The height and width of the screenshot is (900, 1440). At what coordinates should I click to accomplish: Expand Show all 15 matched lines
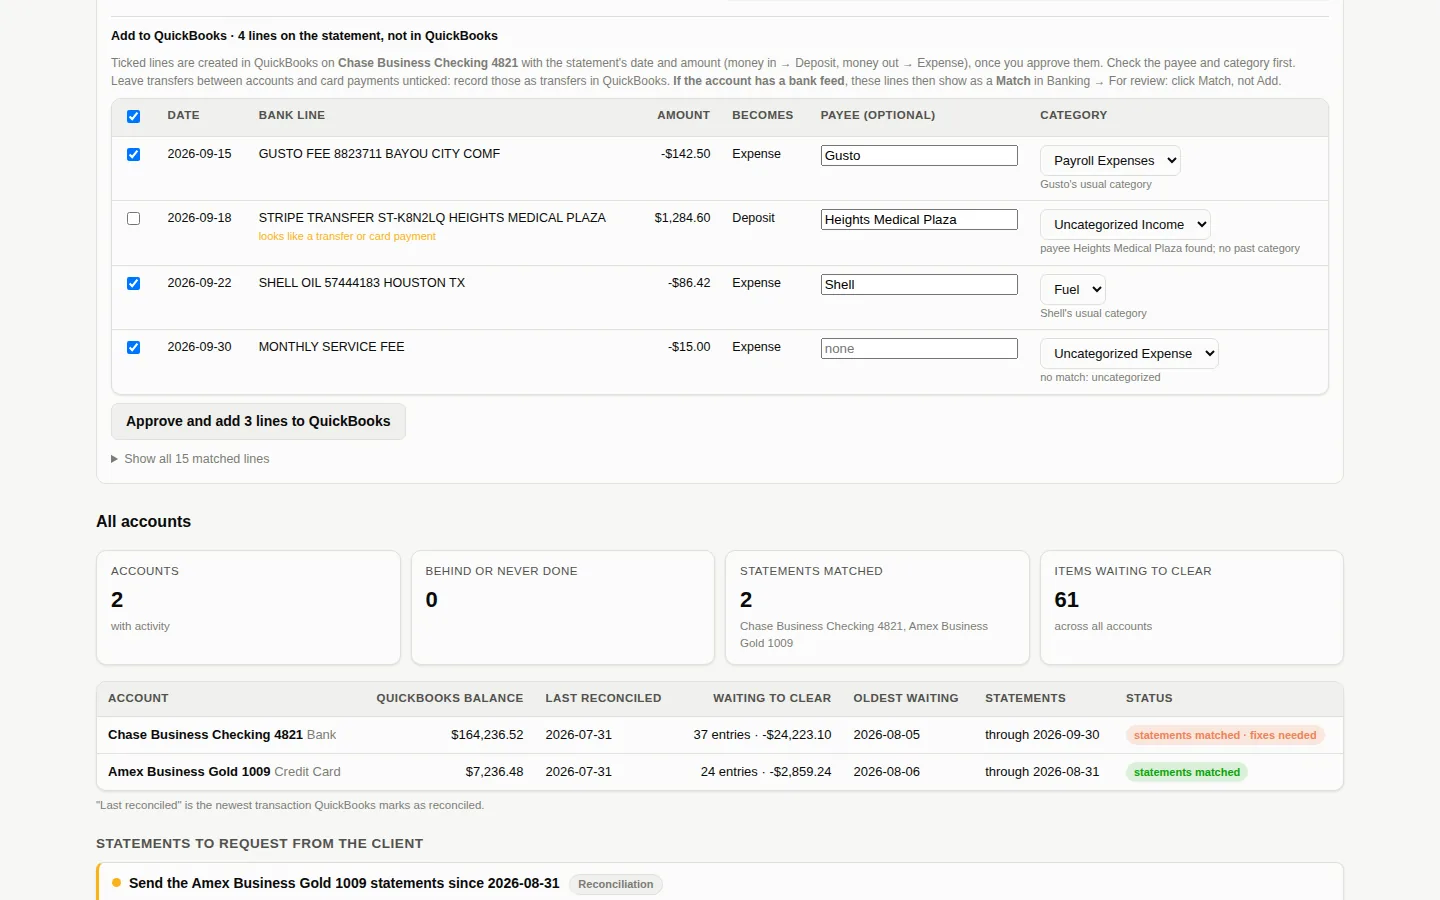click(190, 459)
